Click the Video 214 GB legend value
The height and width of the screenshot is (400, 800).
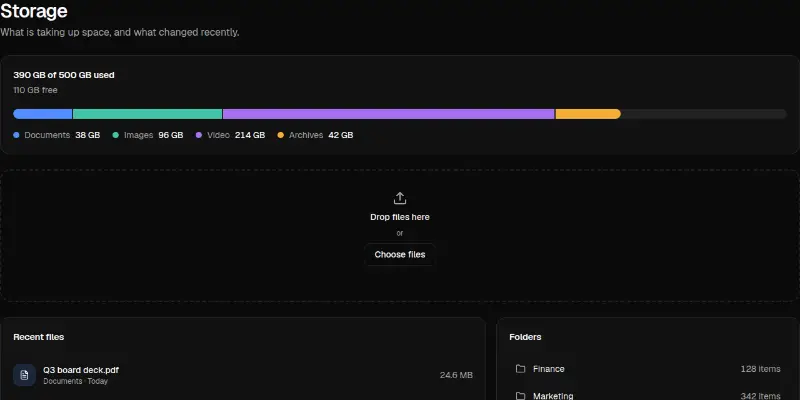tap(250, 135)
